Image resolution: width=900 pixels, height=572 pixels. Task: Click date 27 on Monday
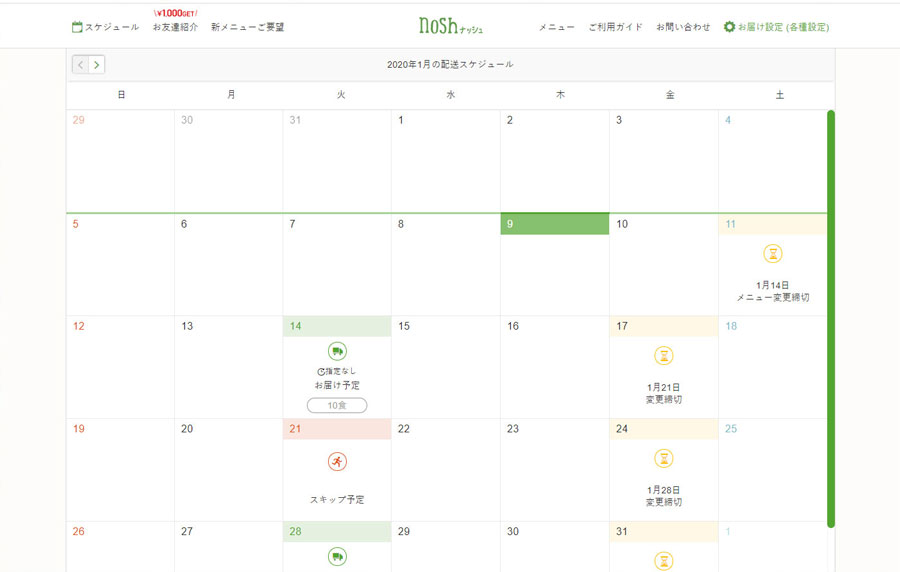coord(187,531)
